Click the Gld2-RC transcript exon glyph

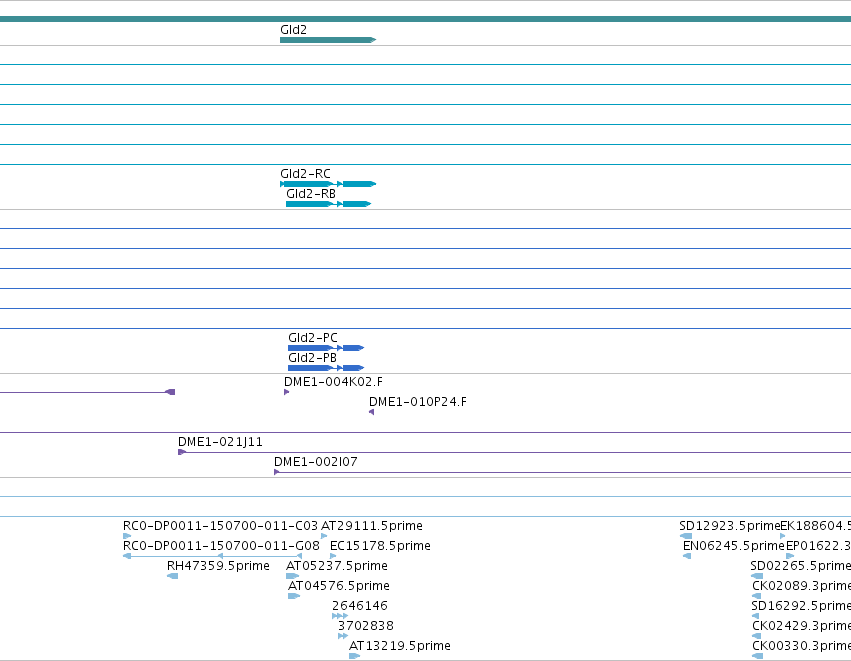[x=328, y=184]
